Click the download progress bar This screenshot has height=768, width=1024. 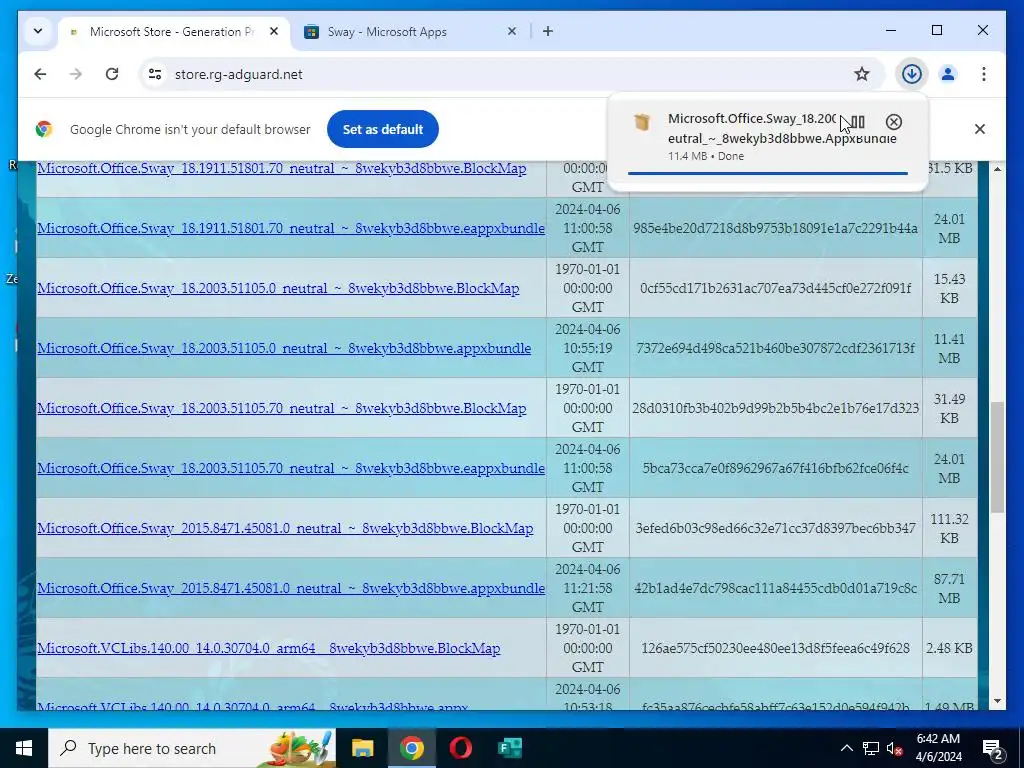[x=767, y=174]
